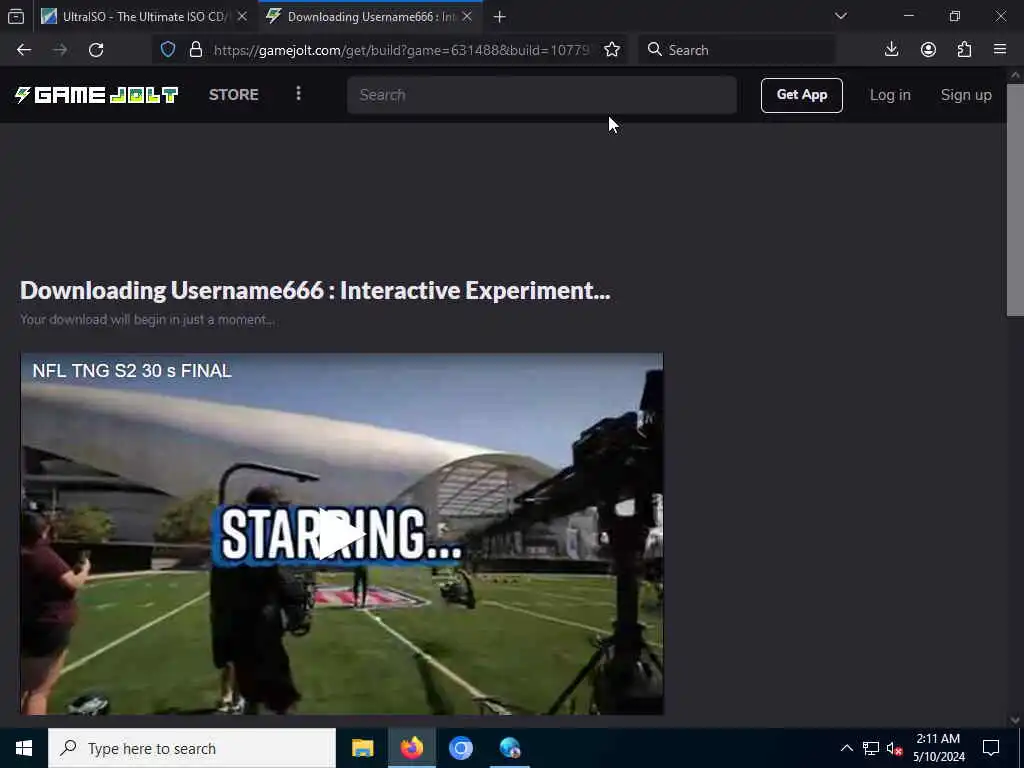Click the Downloading Username666 heading
Image resolution: width=1024 pixels, height=768 pixels.
click(315, 291)
